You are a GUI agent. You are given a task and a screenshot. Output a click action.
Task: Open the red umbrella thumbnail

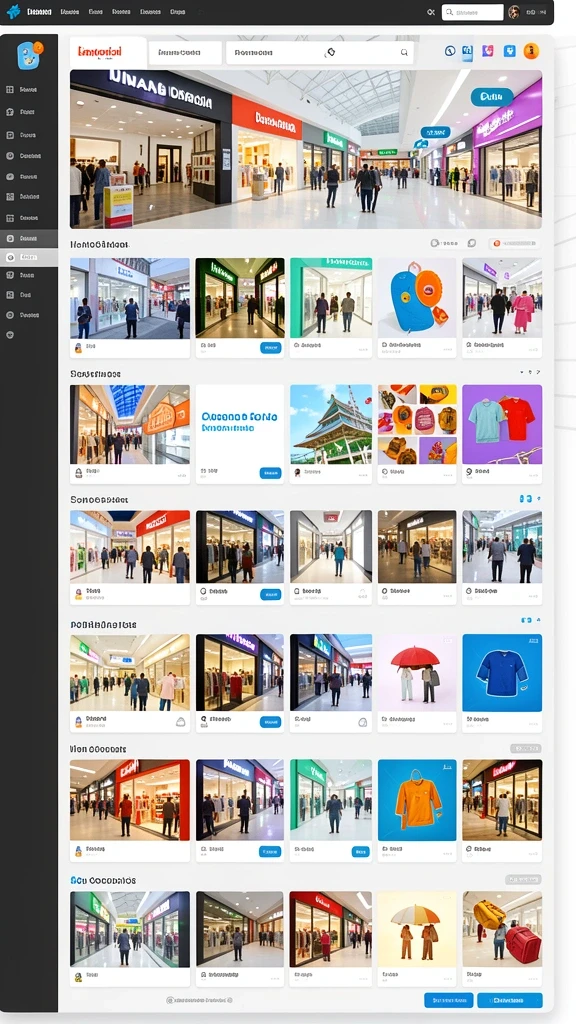[417, 673]
